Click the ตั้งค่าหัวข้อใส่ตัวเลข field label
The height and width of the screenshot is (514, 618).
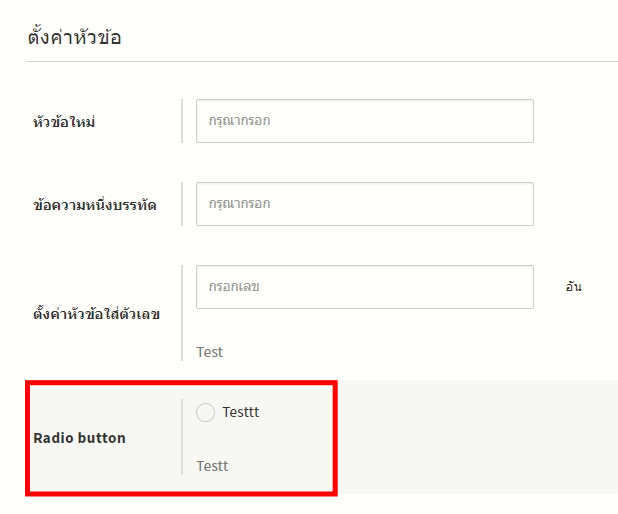click(x=97, y=314)
